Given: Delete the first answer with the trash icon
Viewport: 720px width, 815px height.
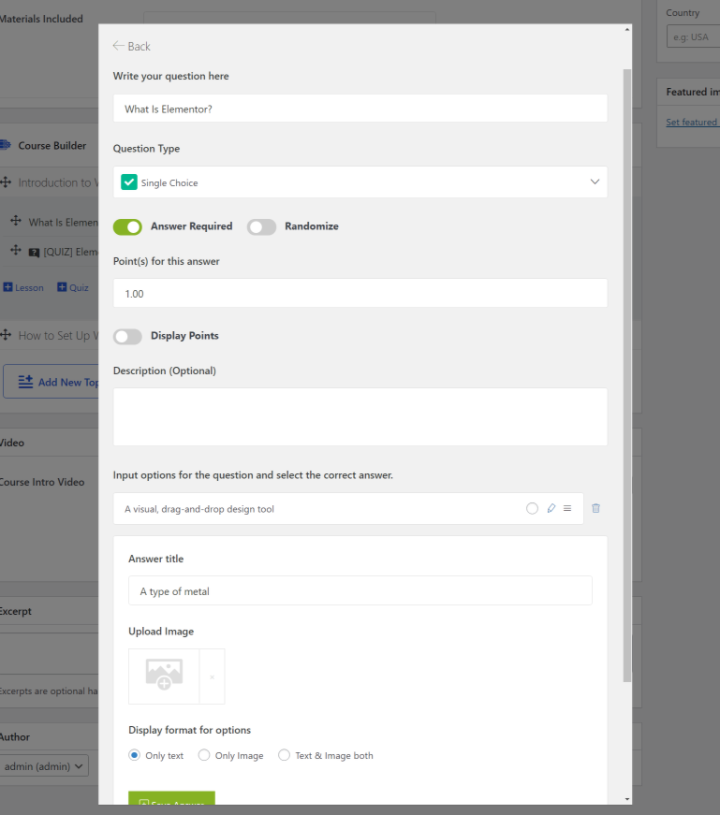Looking at the screenshot, I should tap(596, 508).
